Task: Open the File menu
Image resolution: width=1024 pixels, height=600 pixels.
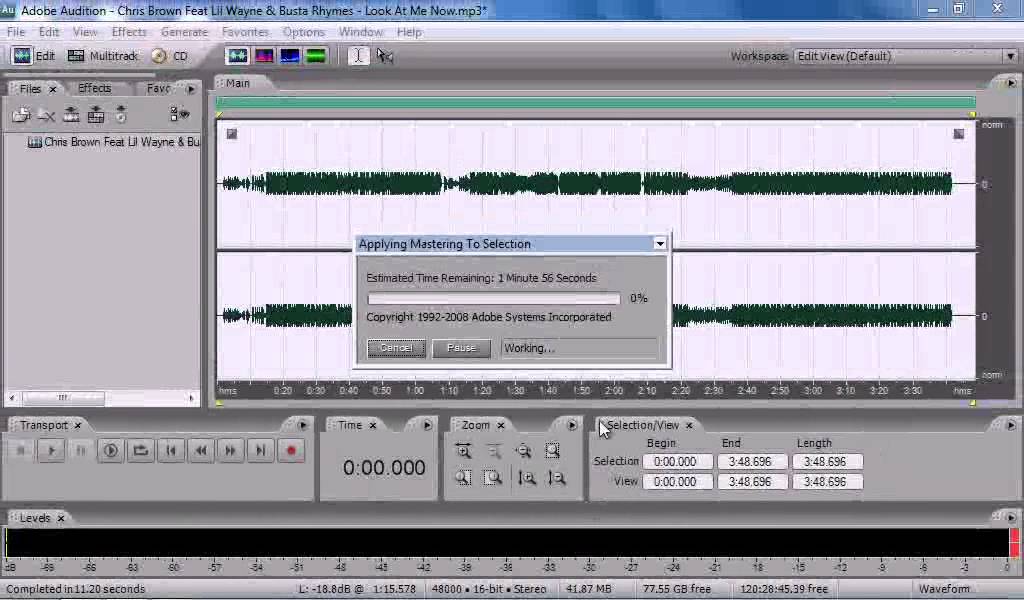Action: point(16,32)
